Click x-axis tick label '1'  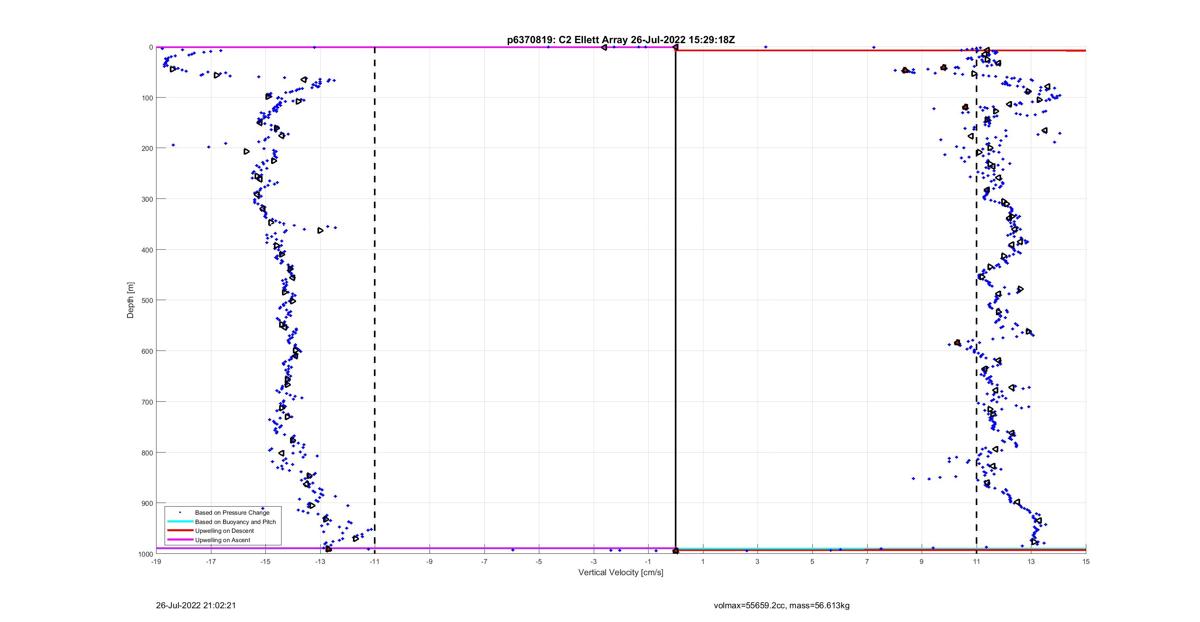[x=703, y=562]
